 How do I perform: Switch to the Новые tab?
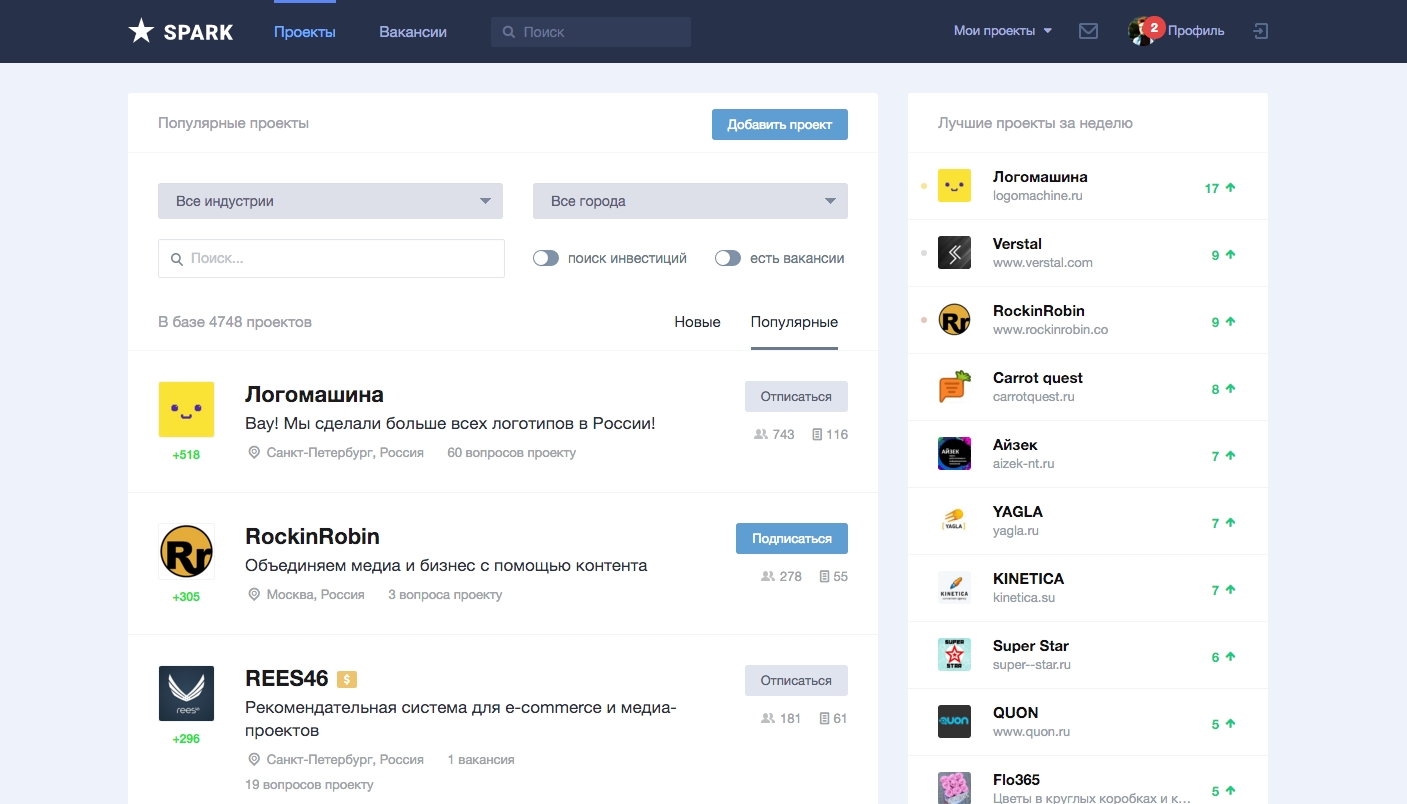(x=697, y=322)
